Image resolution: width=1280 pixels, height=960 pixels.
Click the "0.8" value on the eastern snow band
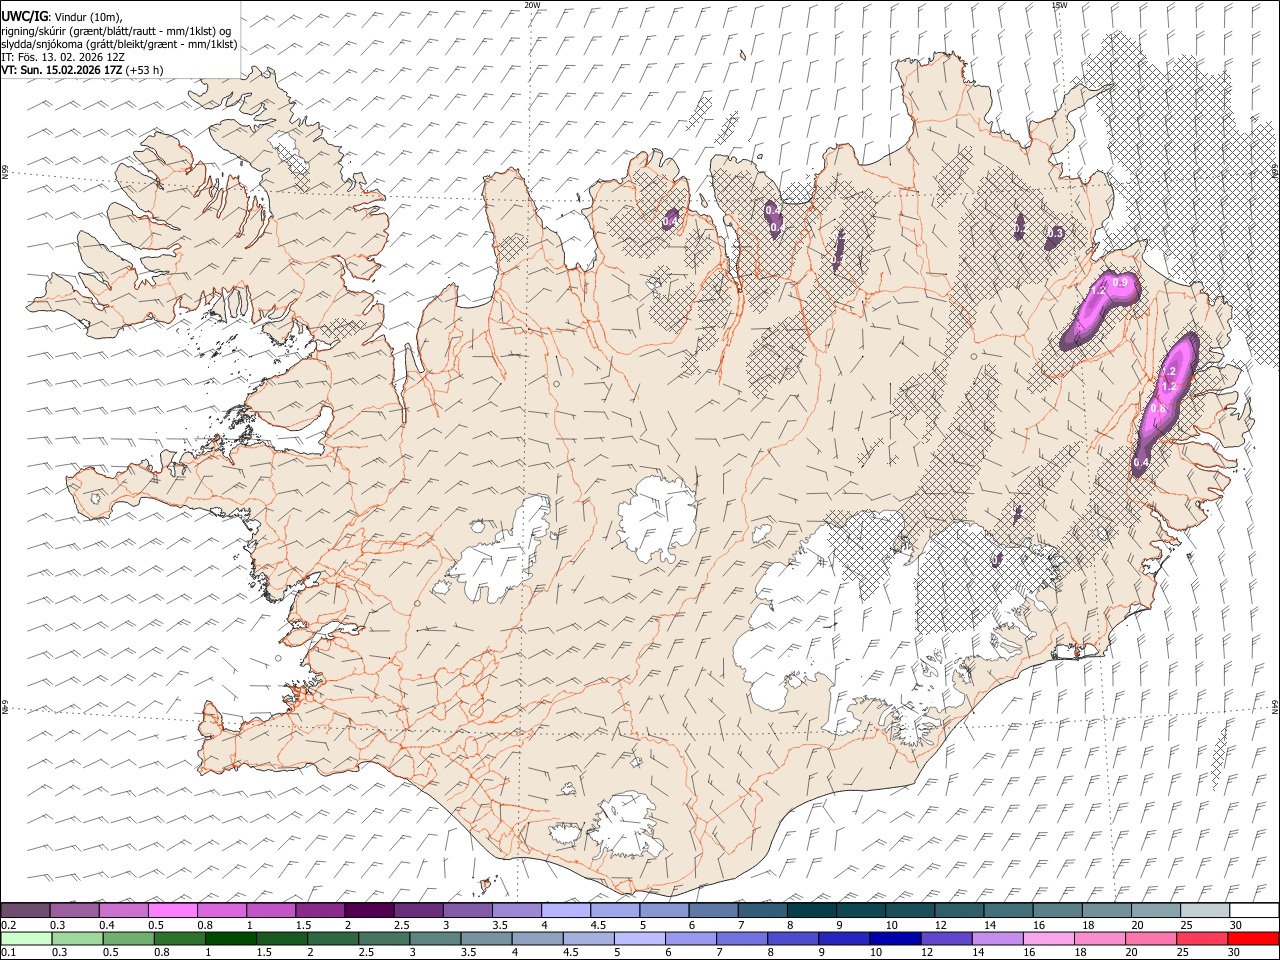tap(1158, 408)
